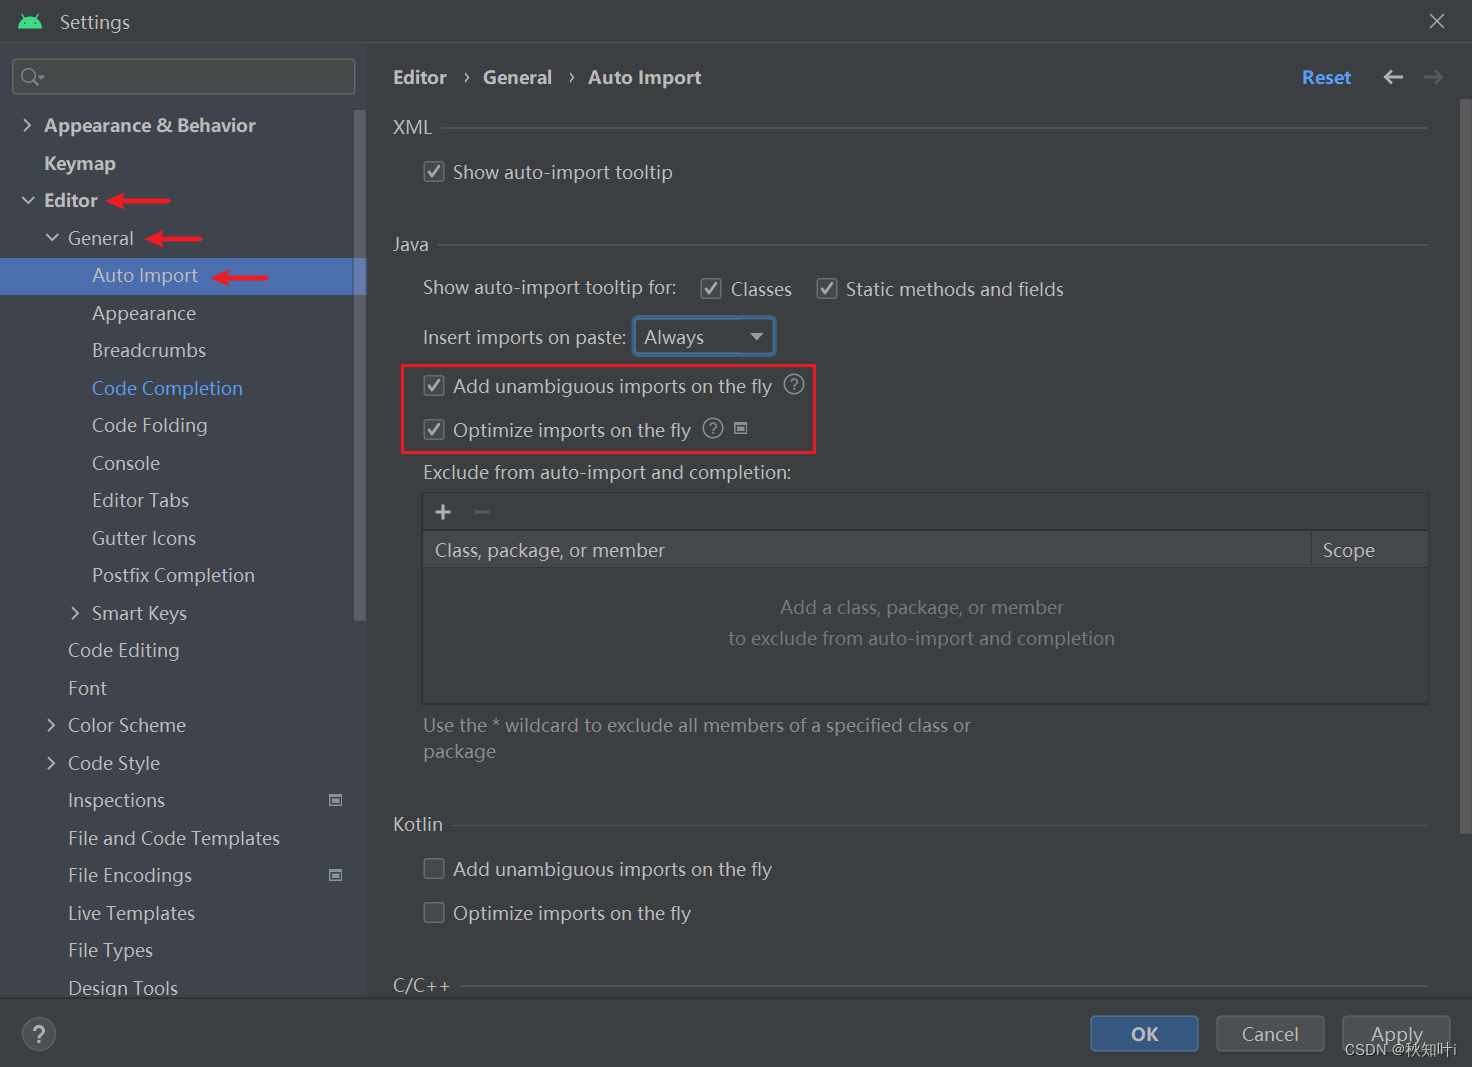This screenshot has height=1067, width=1472.
Task: Focus the settings search field
Action: tap(184, 77)
